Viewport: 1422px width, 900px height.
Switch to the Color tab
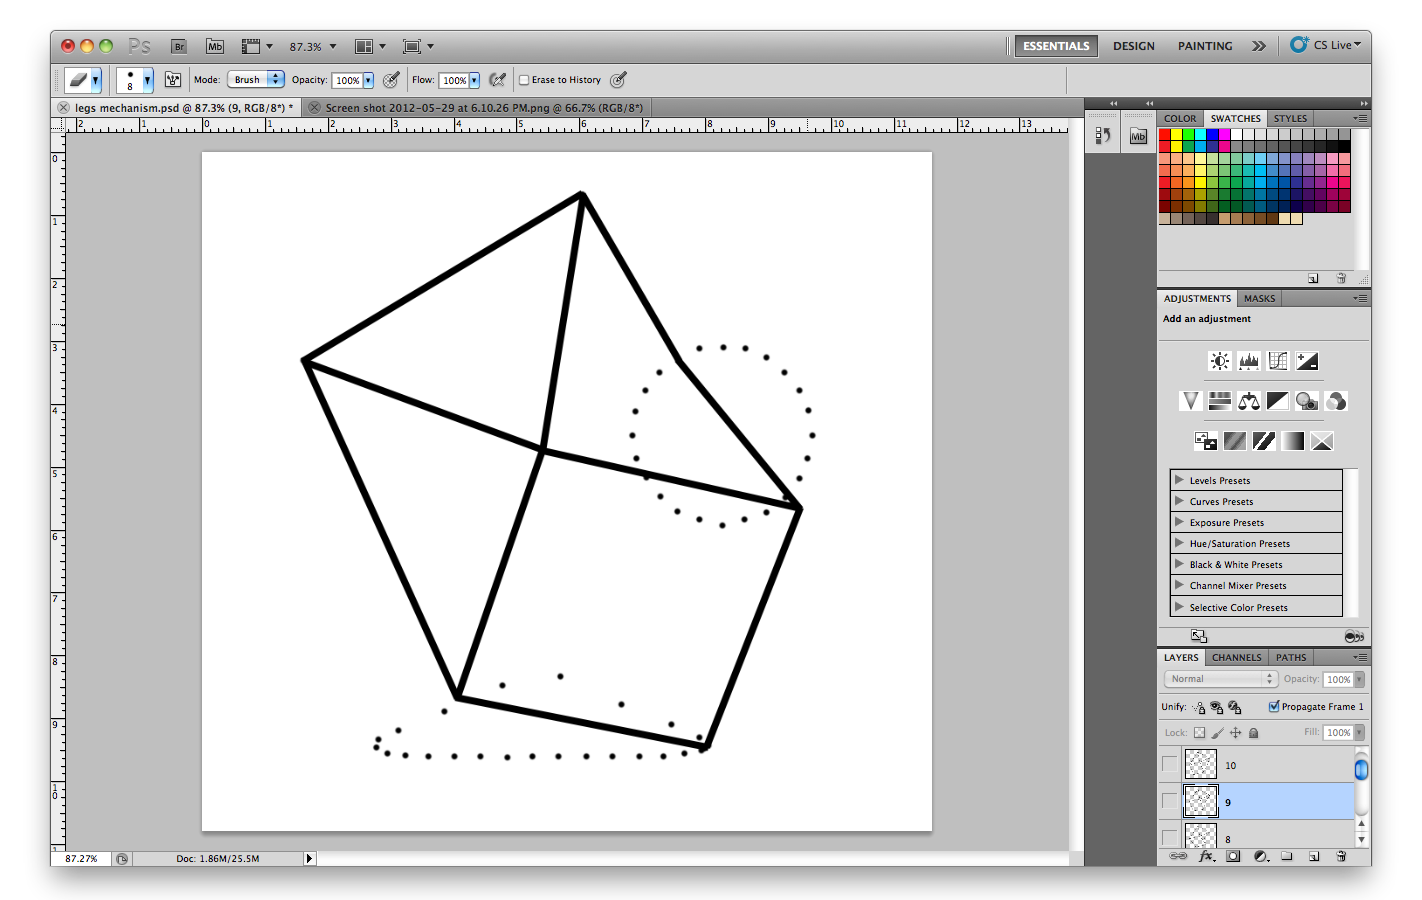pyautogui.click(x=1180, y=118)
